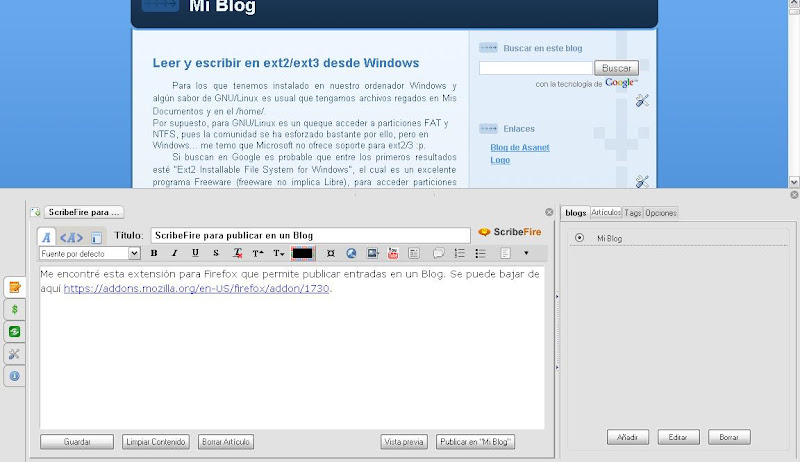Click the Guardar button
Image resolution: width=800 pixels, height=462 pixels.
click(77, 442)
